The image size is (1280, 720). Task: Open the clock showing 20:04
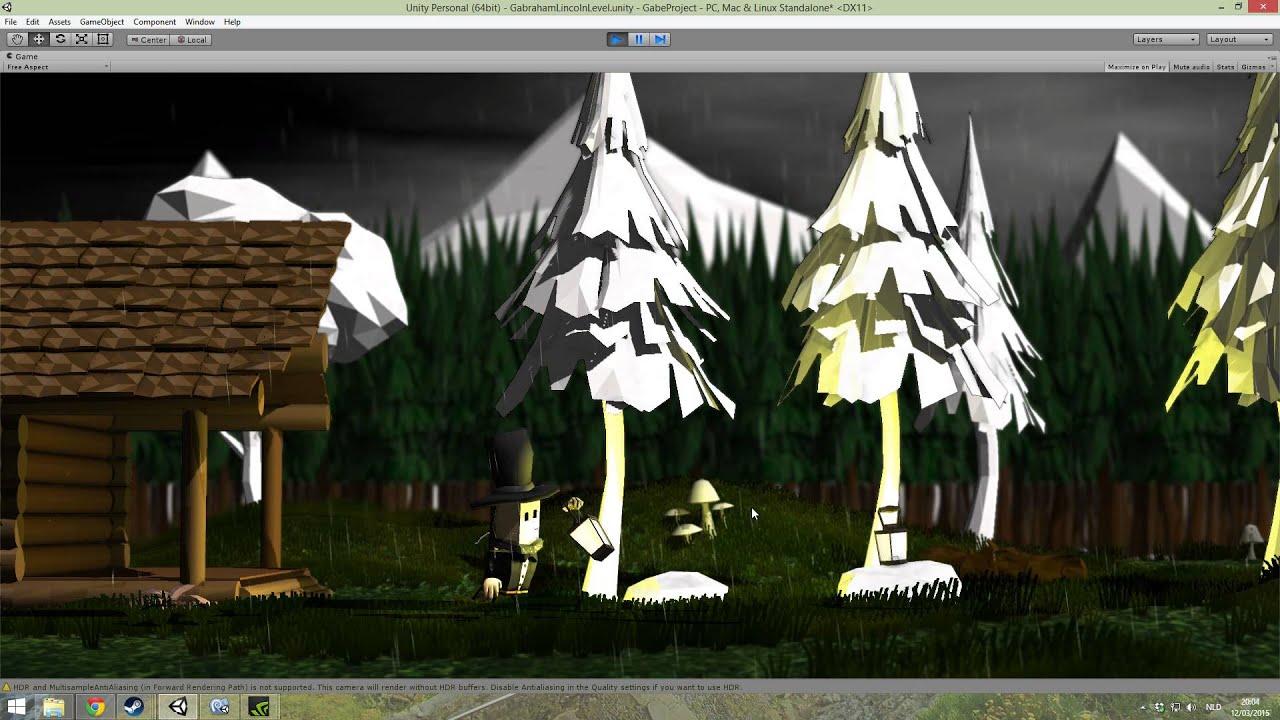tap(1250, 707)
